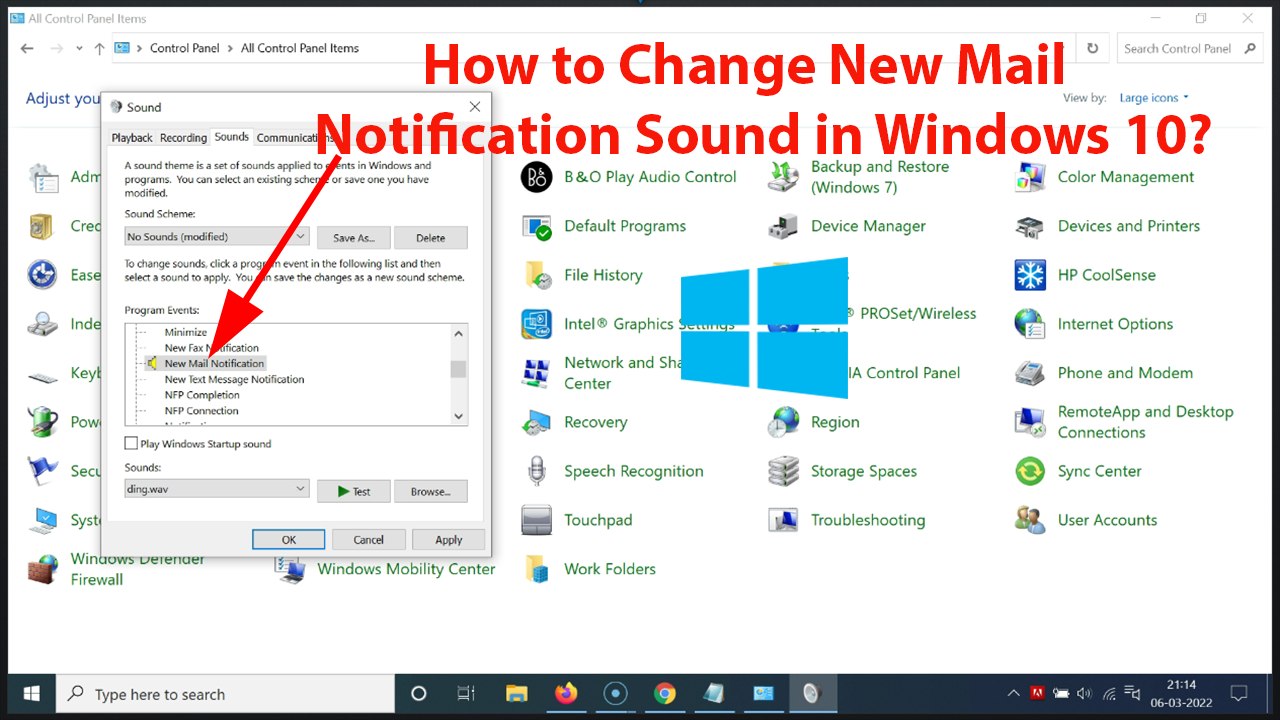Open Recovery icon
The height and width of the screenshot is (720, 1280).
coord(537,422)
